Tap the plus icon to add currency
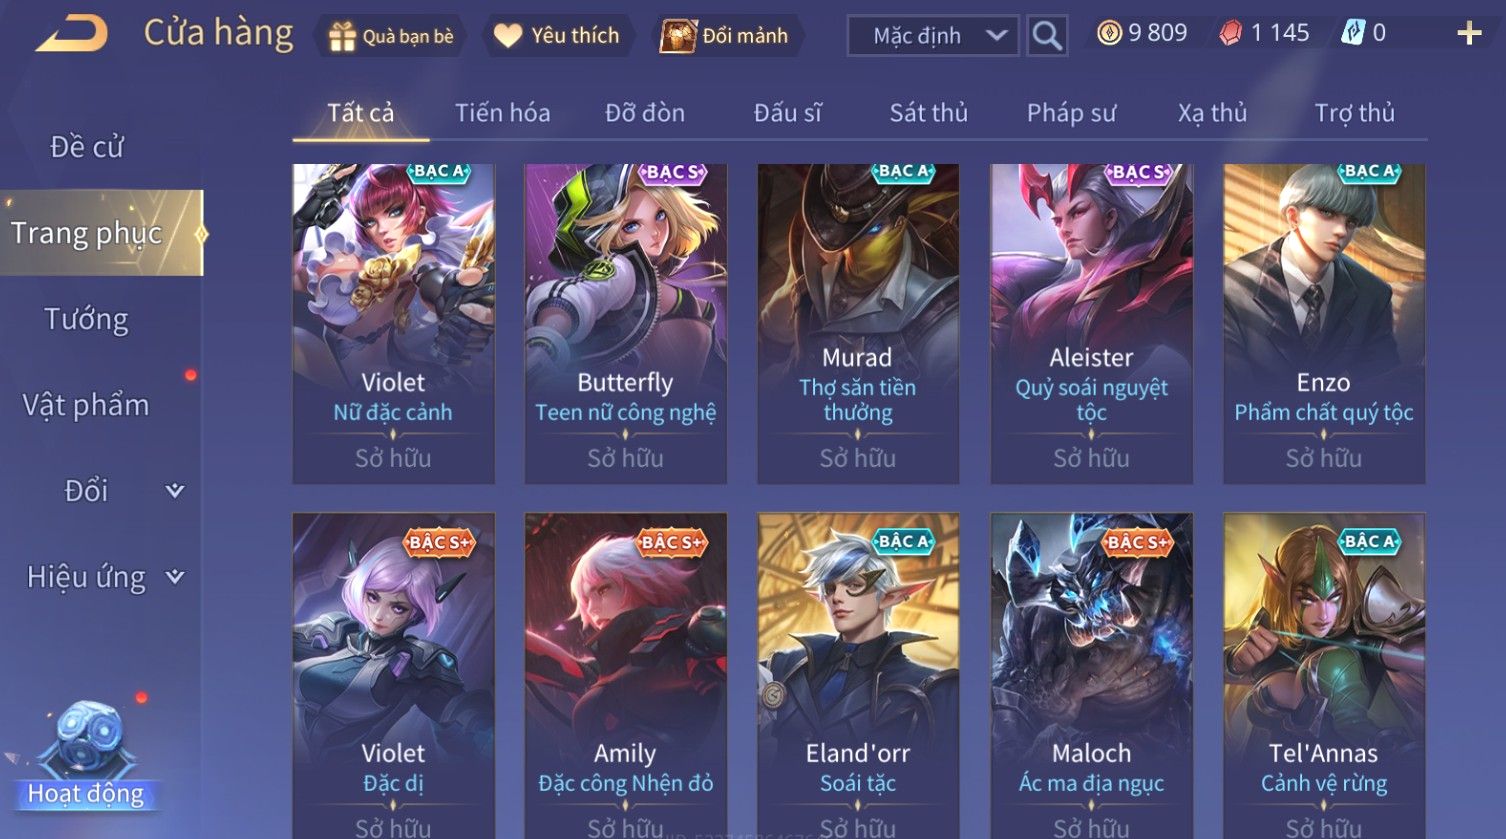The width and height of the screenshot is (1506, 839). pyautogui.click(x=1469, y=33)
